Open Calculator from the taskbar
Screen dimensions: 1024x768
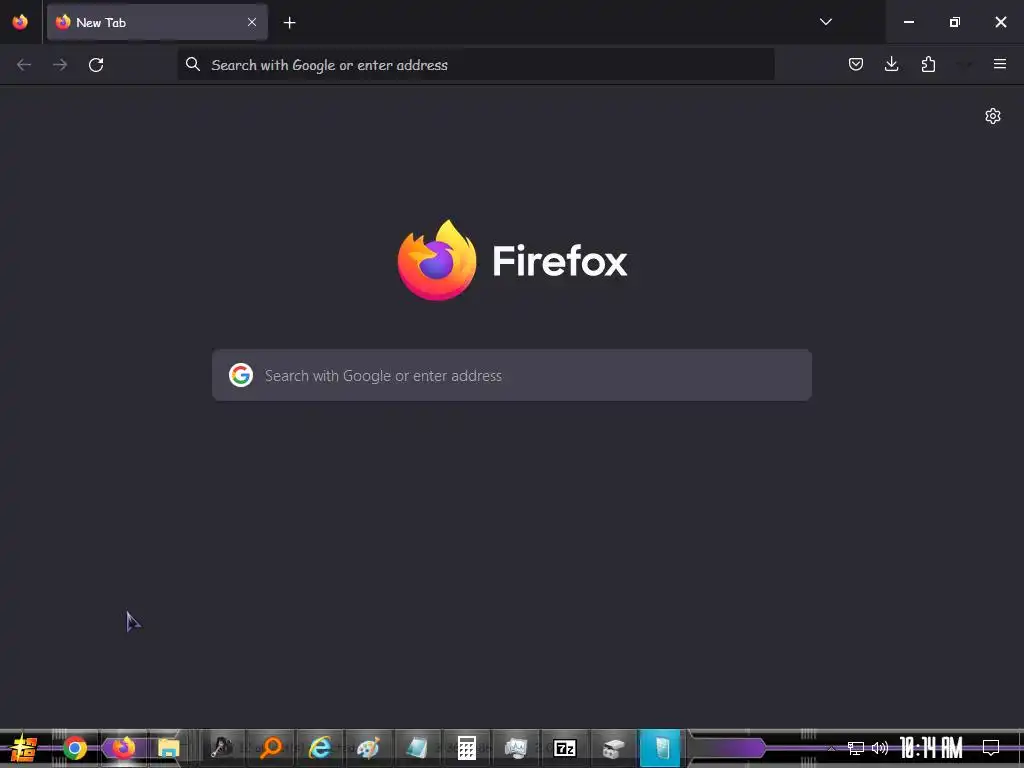click(x=466, y=748)
